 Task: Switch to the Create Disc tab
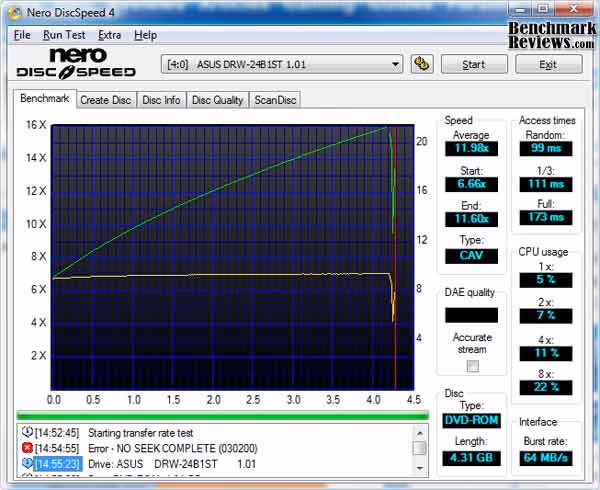pyautogui.click(x=106, y=100)
